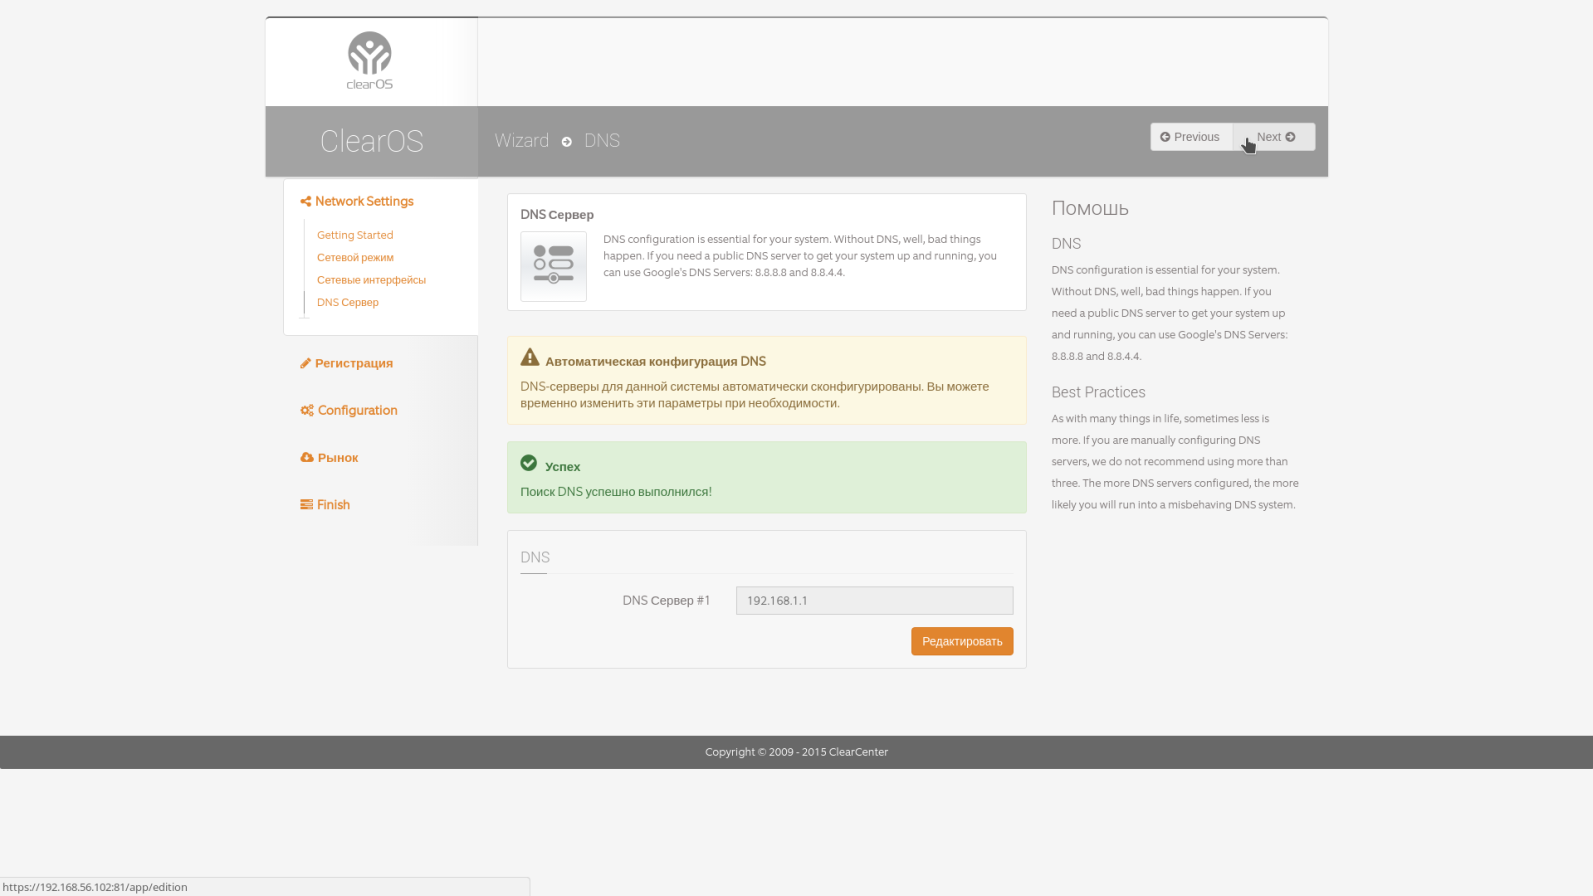The image size is (1593, 896).
Task: Click the Редактировать button
Action: (962, 641)
